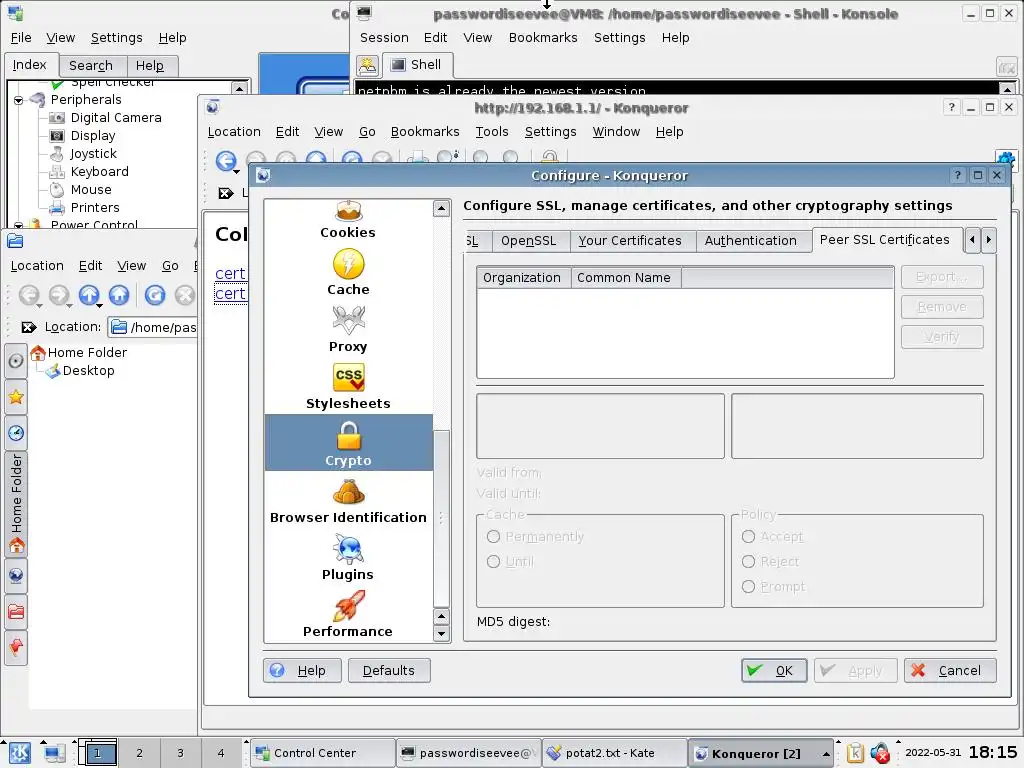Open Browser Identification settings
The height and width of the screenshot is (768, 1024).
pos(348,501)
